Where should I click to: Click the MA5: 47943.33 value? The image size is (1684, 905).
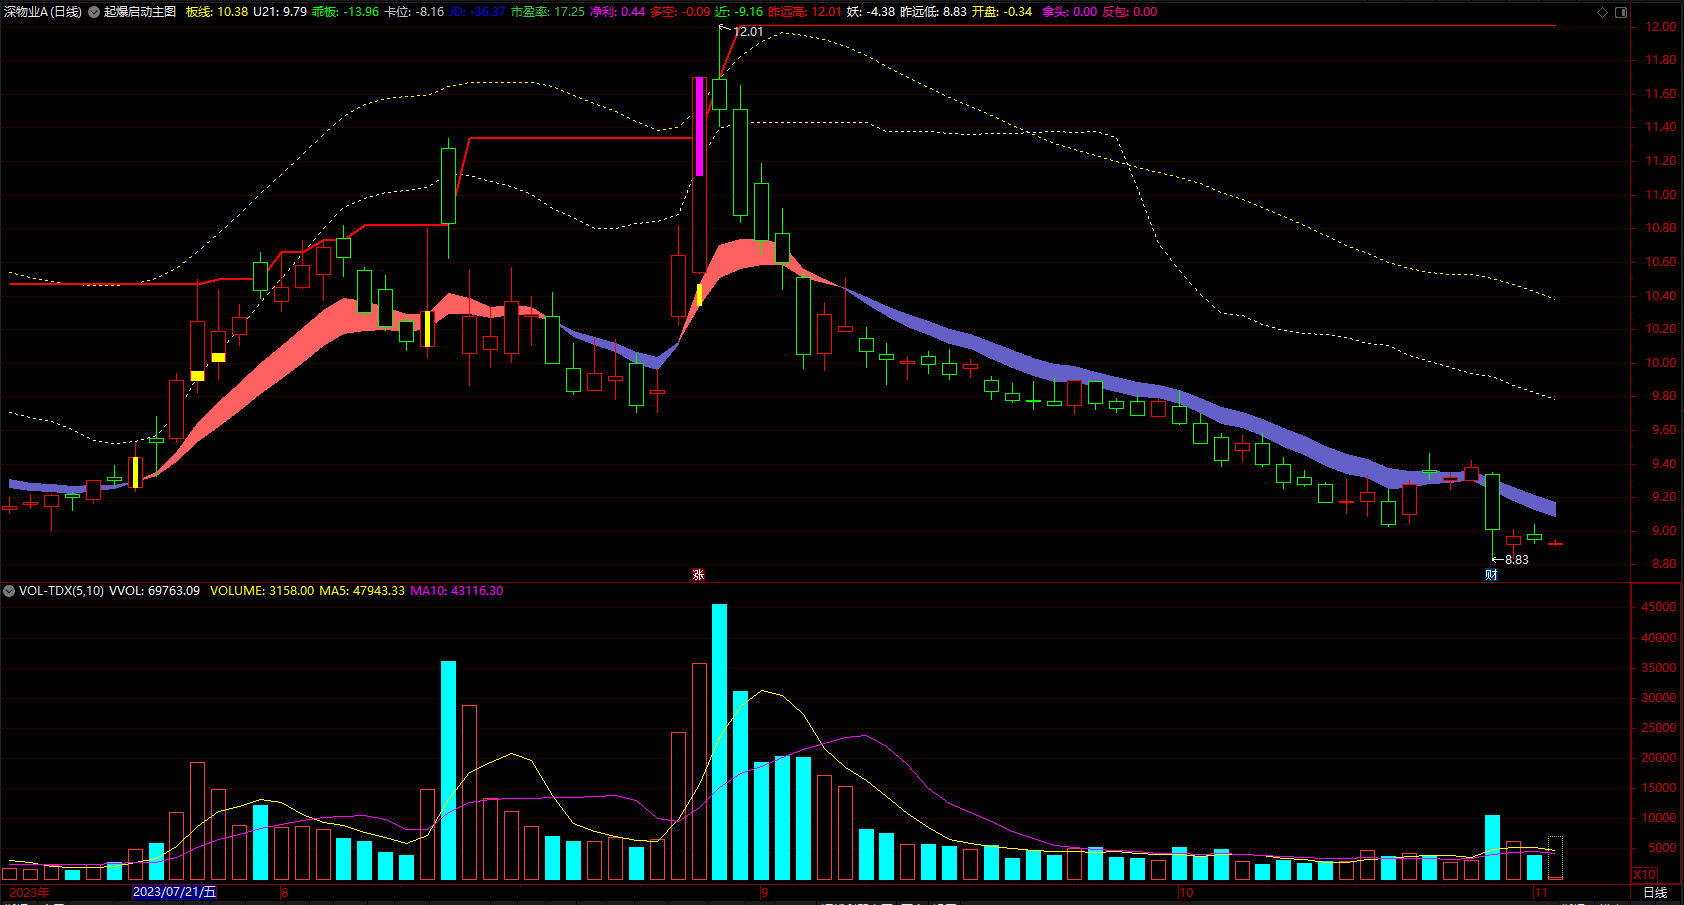tap(362, 591)
